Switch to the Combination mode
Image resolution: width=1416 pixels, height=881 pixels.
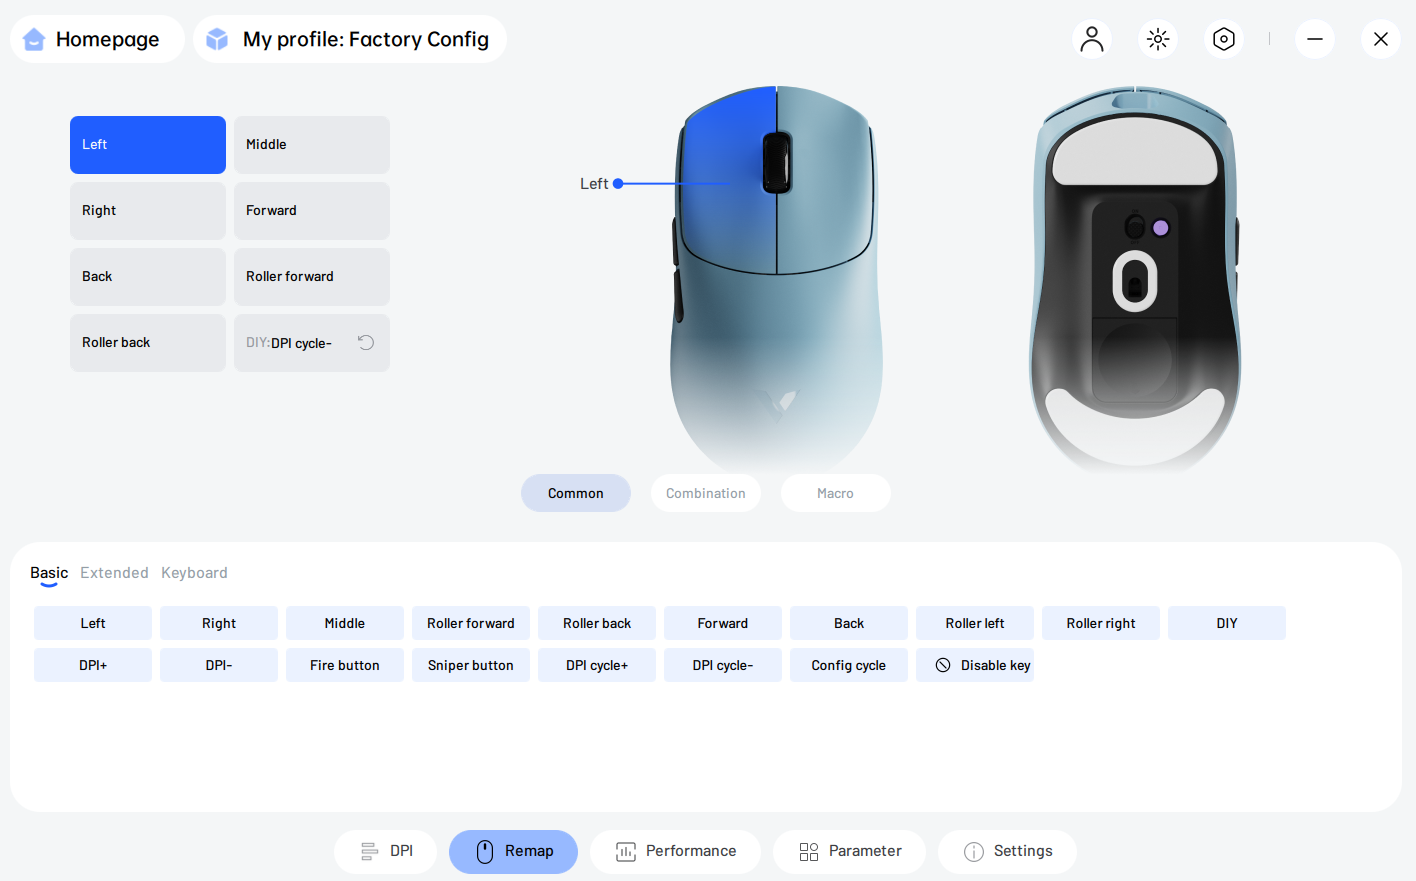click(x=706, y=493)
